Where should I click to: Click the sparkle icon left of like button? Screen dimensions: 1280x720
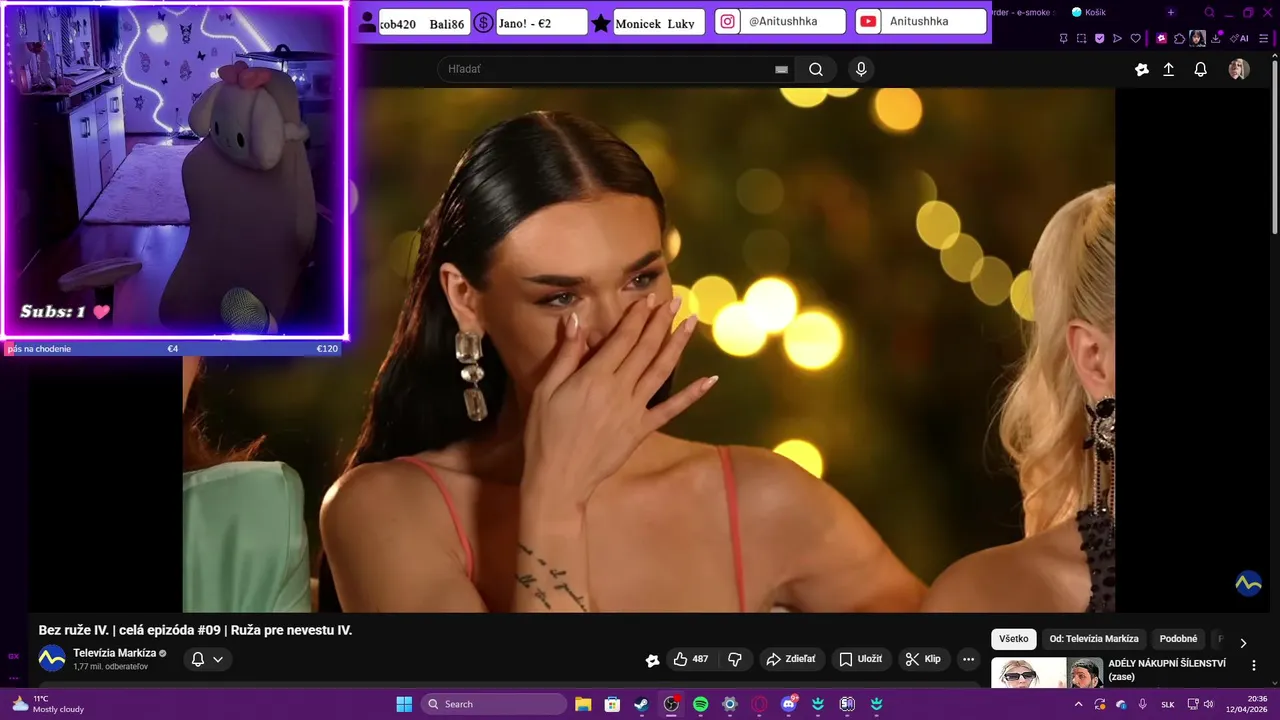click(653, 660)
